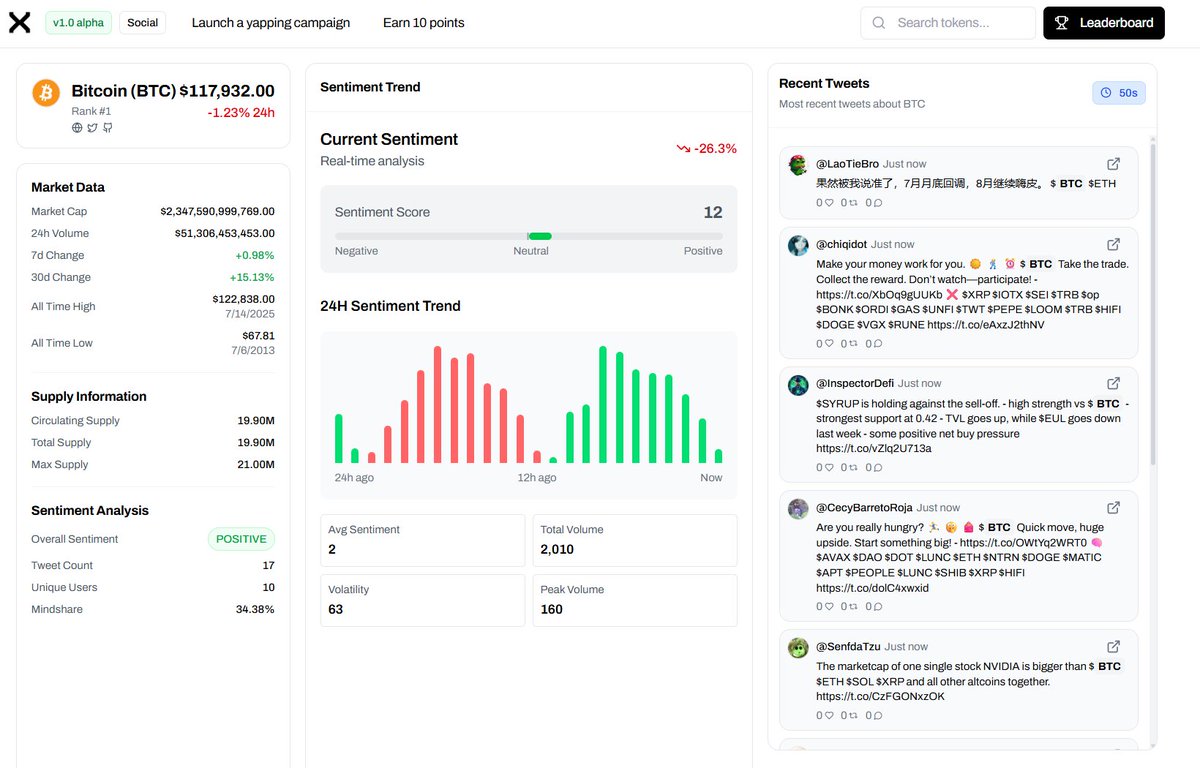
Task: Click the Avg Sentiment stat card
Action: [422, 540]
